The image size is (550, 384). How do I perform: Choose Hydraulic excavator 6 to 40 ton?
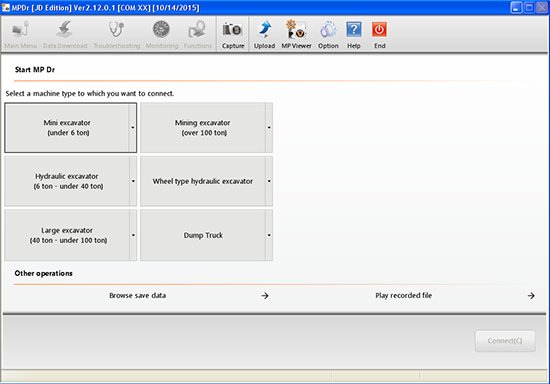point(67,181)
